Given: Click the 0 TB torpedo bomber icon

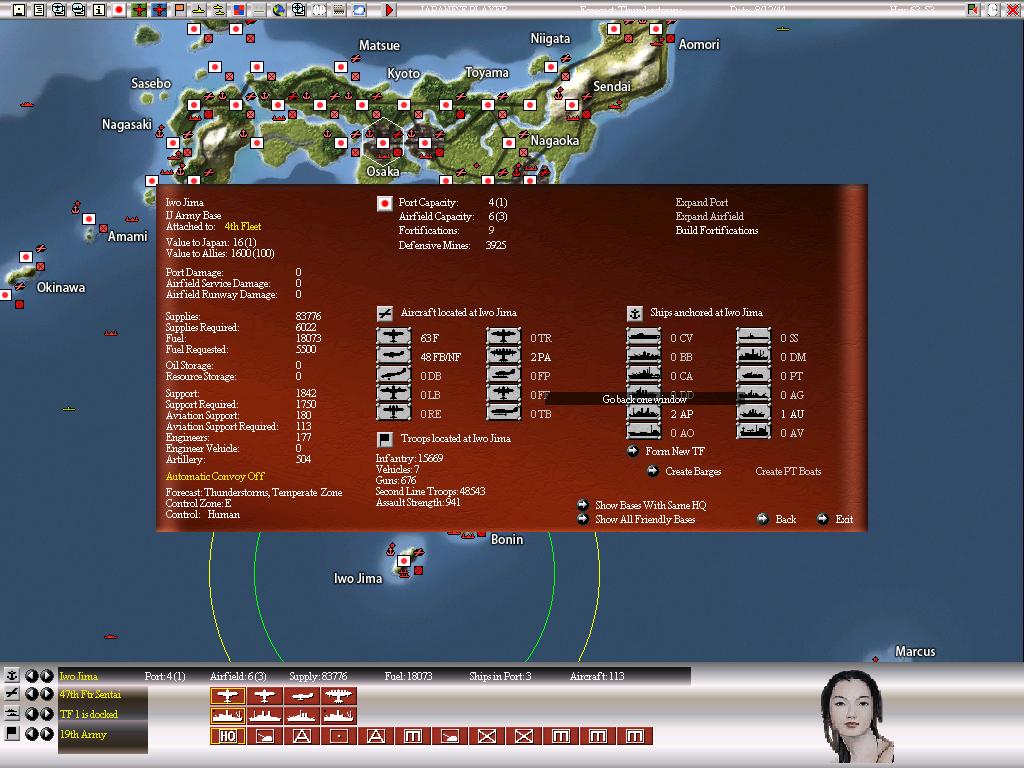Looking at the screenshot, I should point(504,412).
